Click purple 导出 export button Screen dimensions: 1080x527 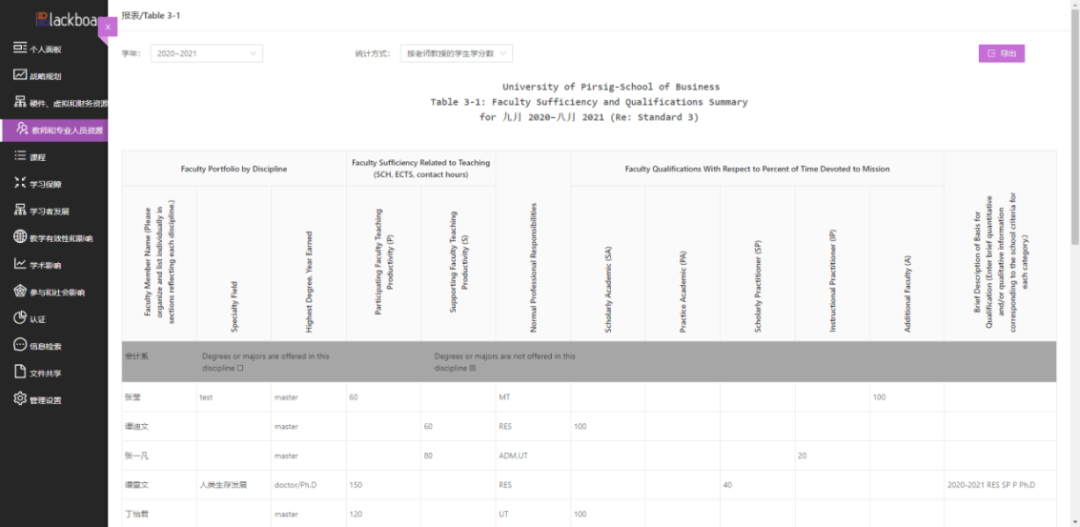pyautogui.click(x=1001, y=53)
